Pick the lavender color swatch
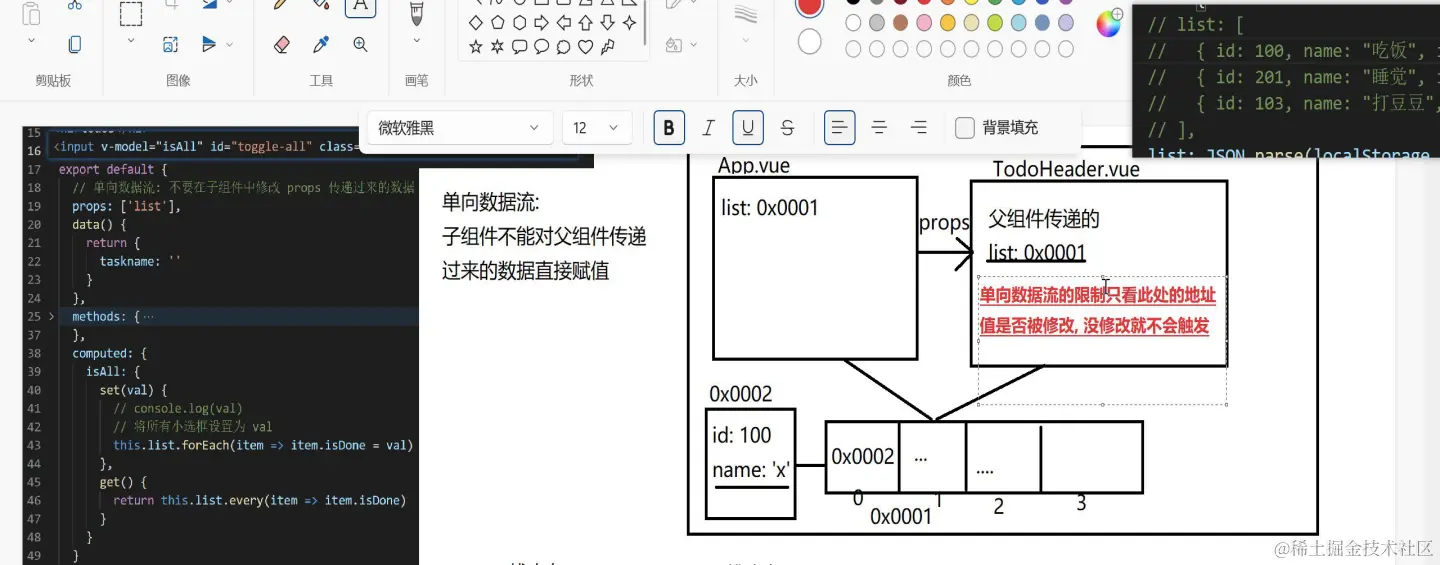This screenshot has width=1440, height=565. 1066,23
